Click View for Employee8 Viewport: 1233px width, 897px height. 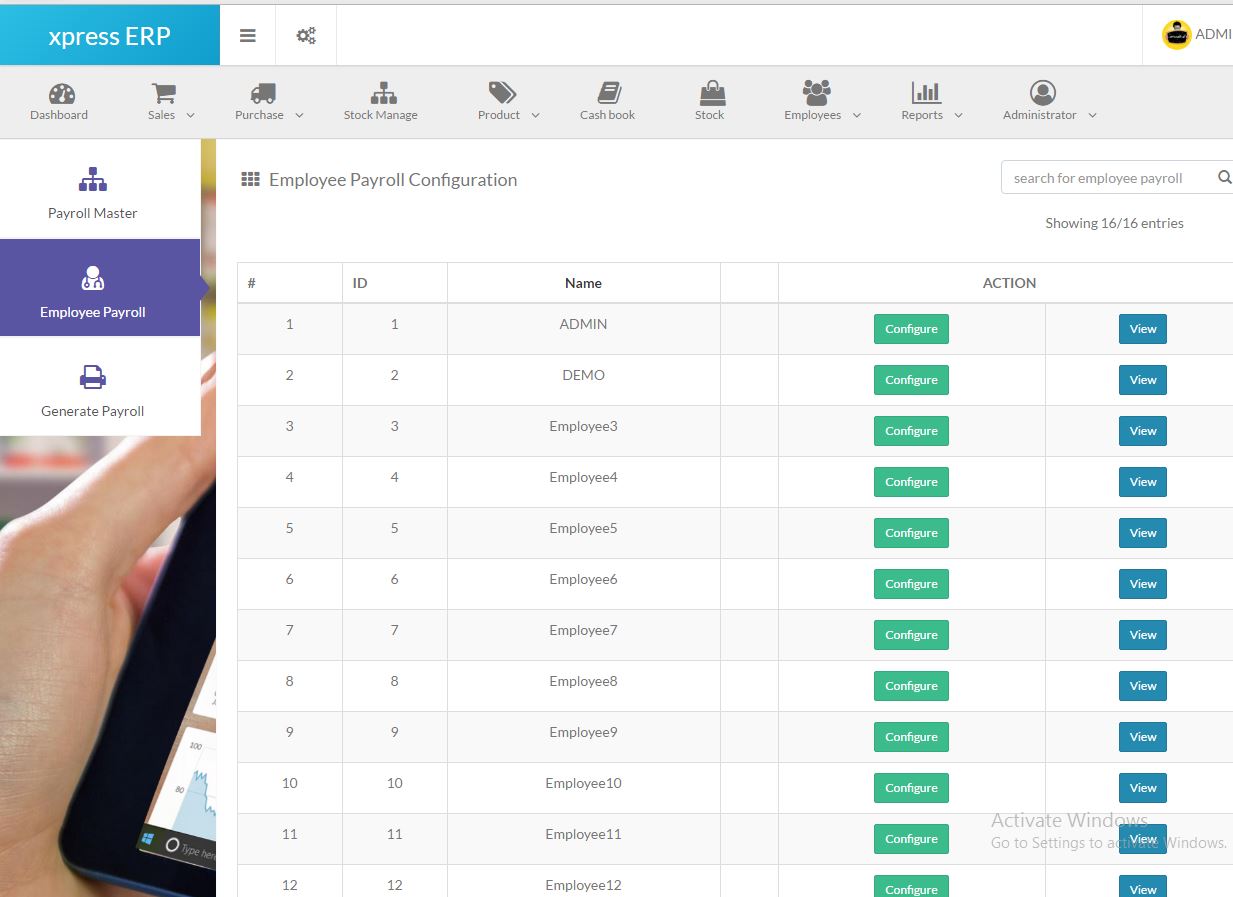coord(1143,686)
